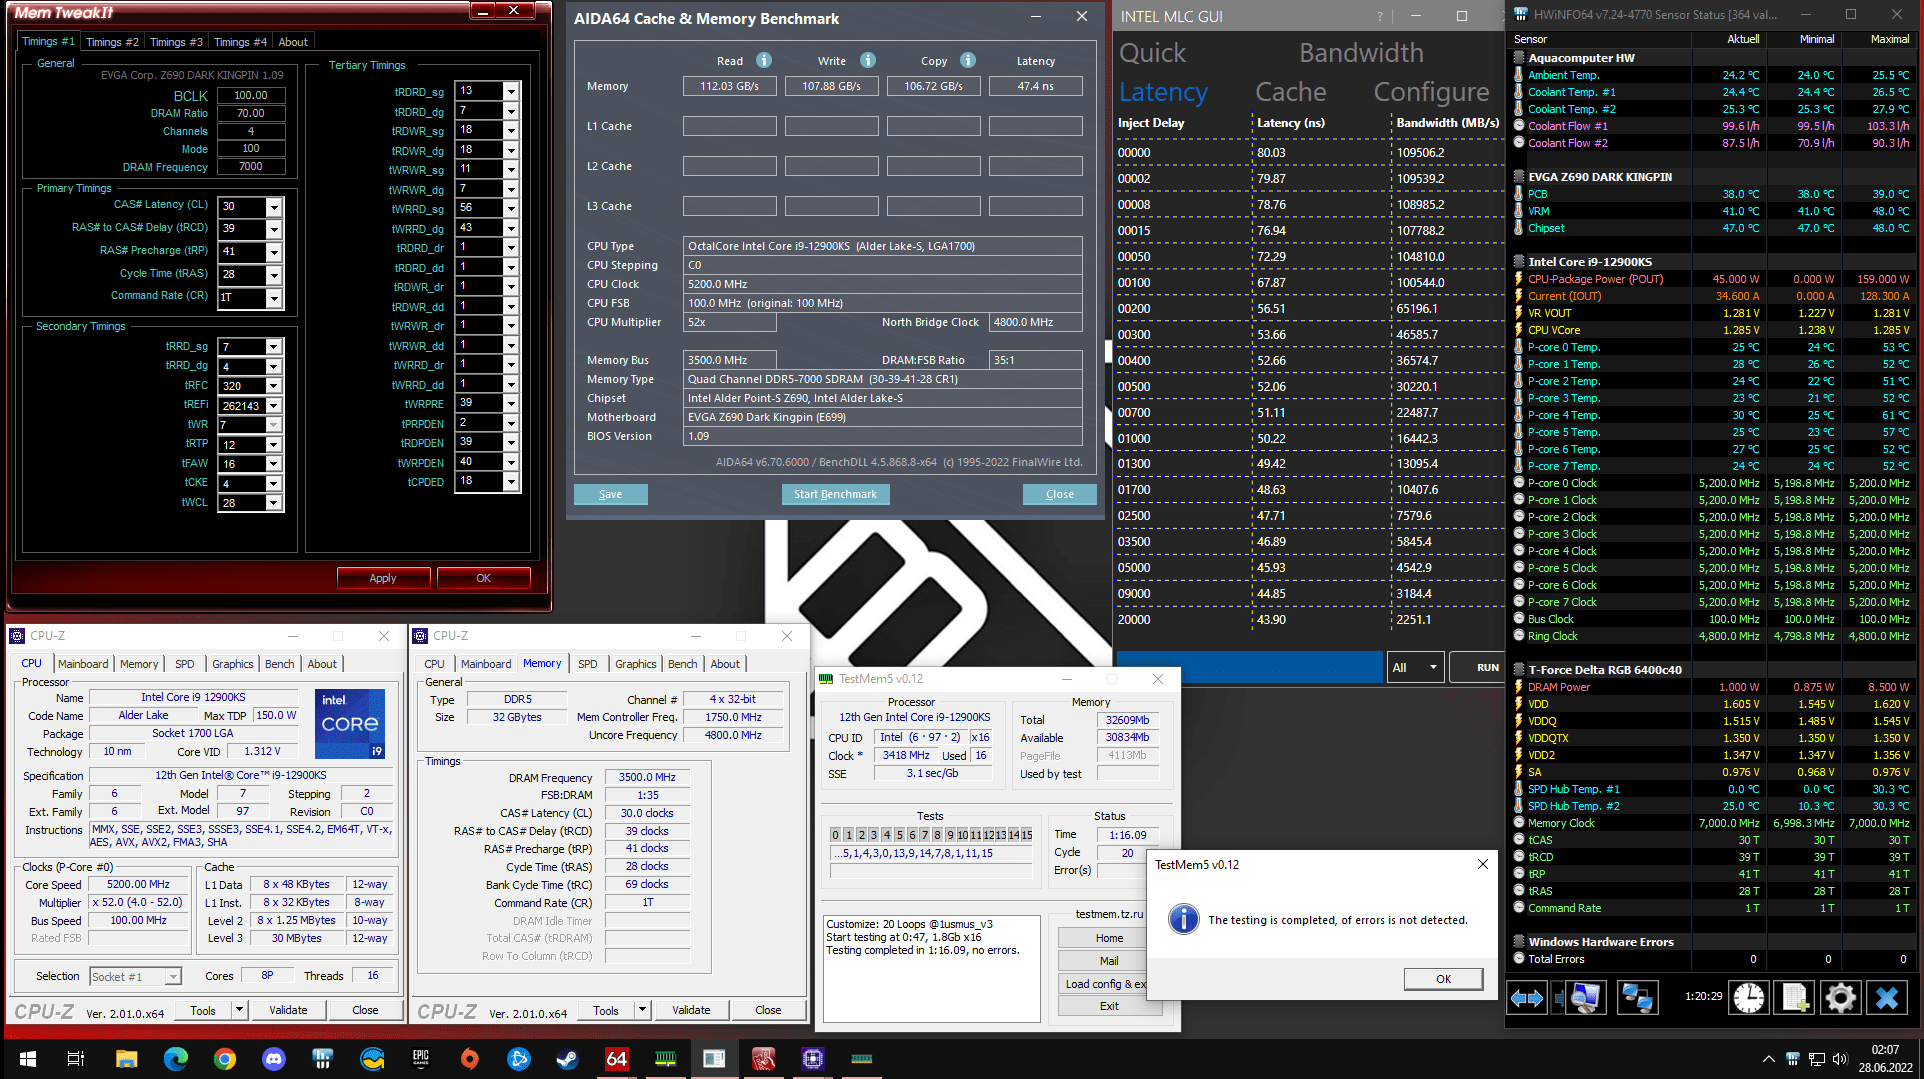Click Apply in MemTweakIt
Image resolution: width=1924 pixels, height=1079 pixels.
(383, 578)
